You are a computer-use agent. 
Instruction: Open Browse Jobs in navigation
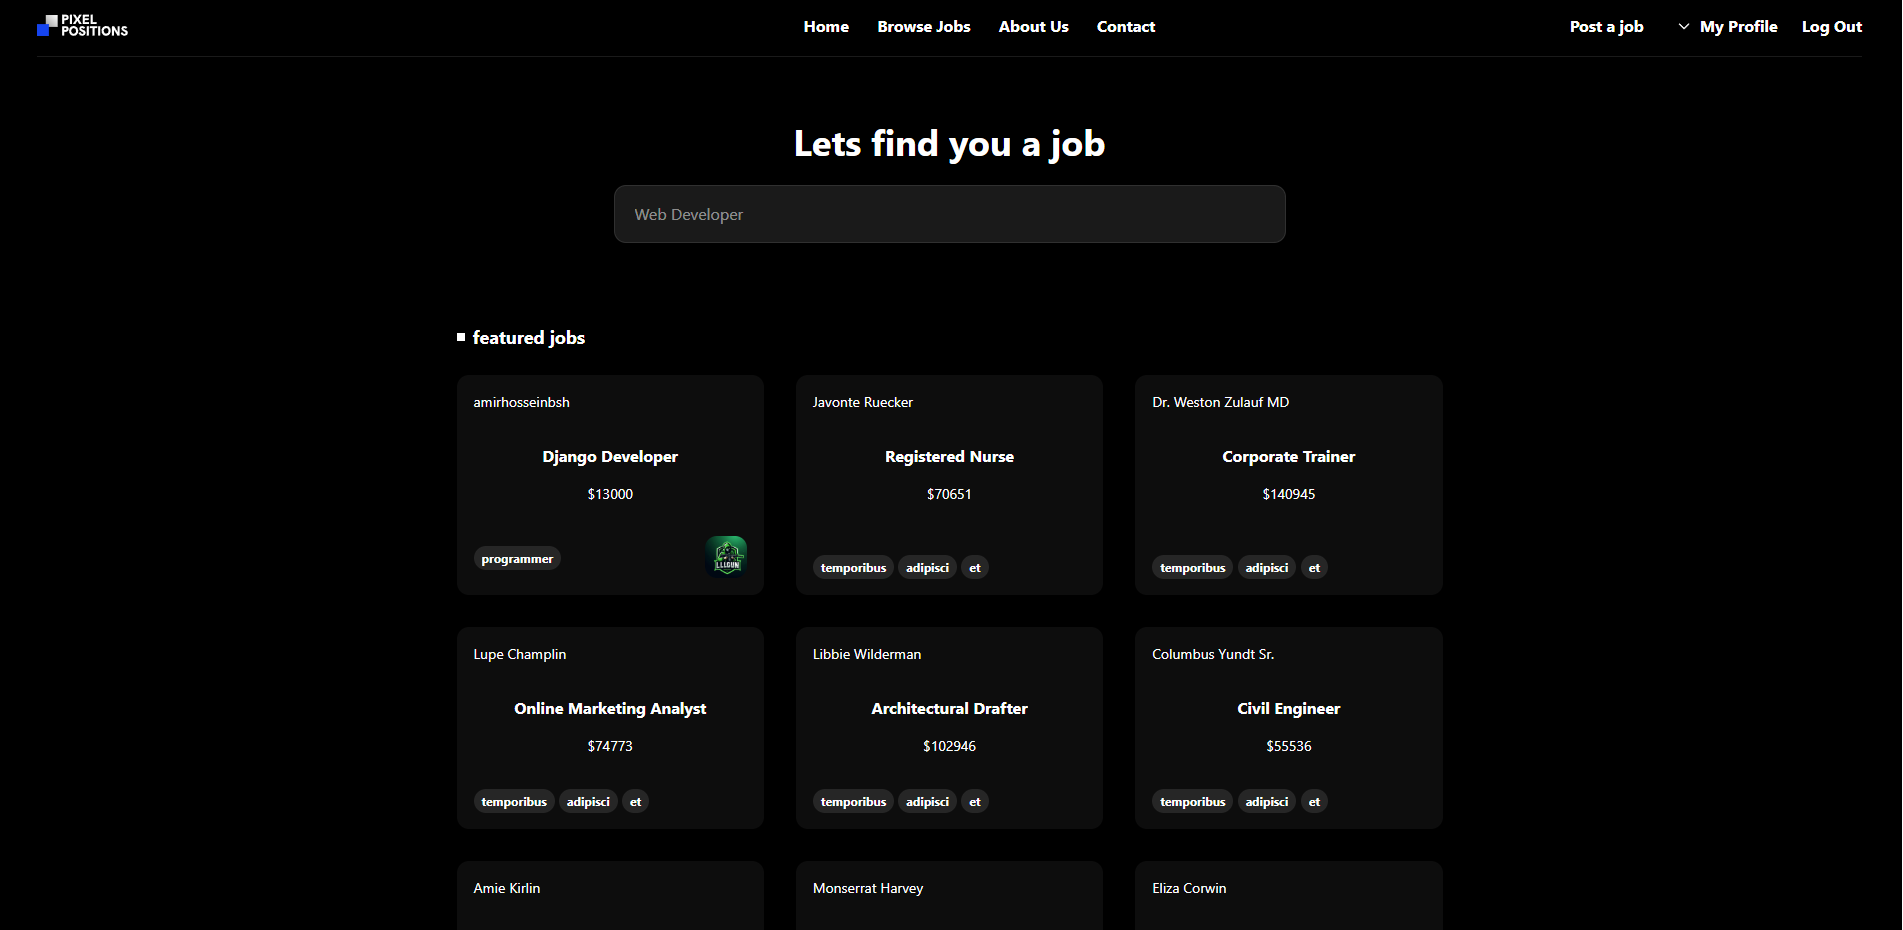click(x=924, y=27)
